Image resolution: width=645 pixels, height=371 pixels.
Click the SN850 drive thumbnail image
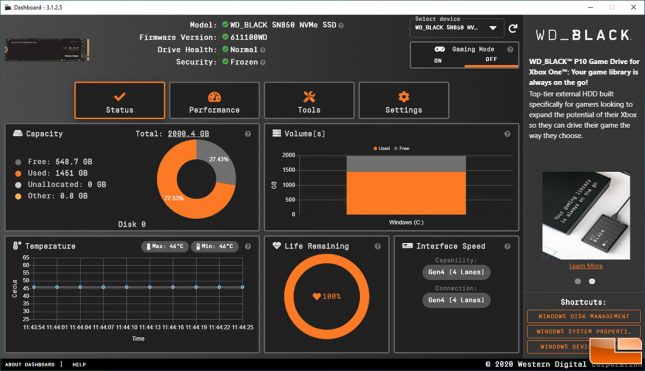(47, 50)
